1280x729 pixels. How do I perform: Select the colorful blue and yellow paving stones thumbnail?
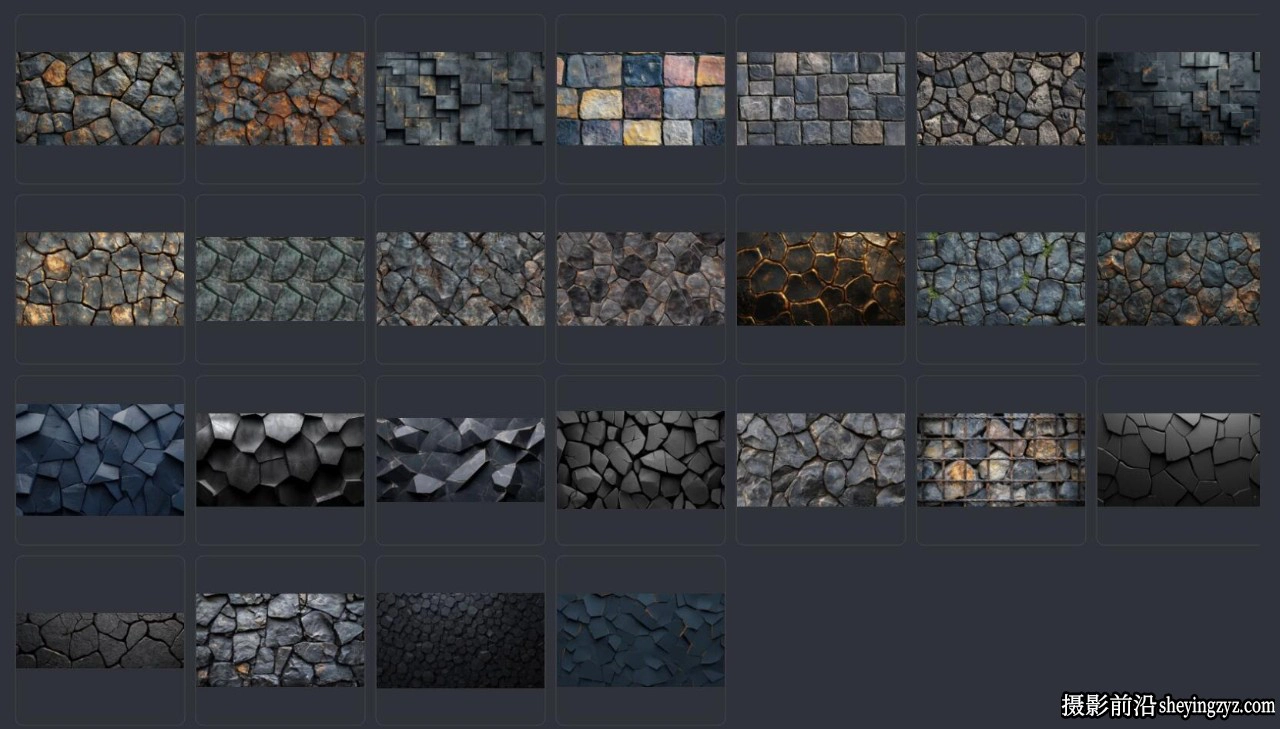point(641,99)
